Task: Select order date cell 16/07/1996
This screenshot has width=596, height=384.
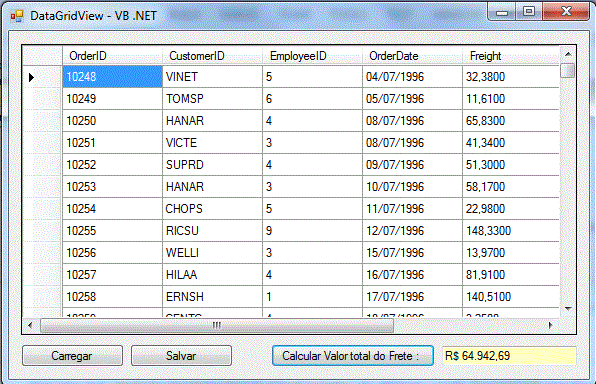Action: (x=412, y=275)
